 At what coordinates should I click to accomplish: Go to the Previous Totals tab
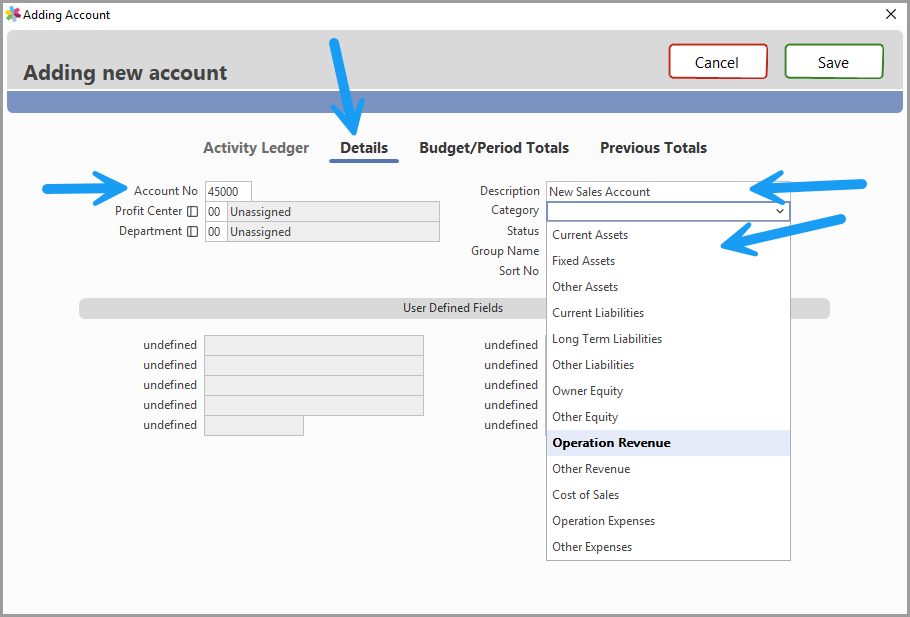click(653, 148)
